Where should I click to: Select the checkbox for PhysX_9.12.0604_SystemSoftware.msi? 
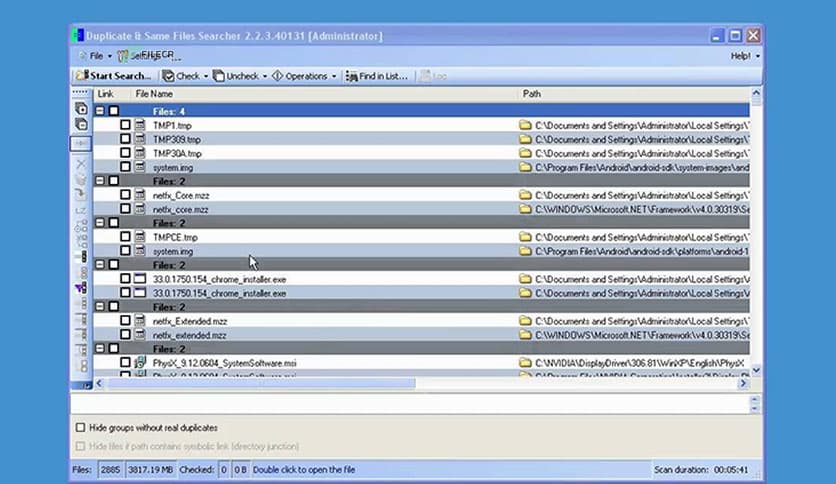click(x=125, y=362)
